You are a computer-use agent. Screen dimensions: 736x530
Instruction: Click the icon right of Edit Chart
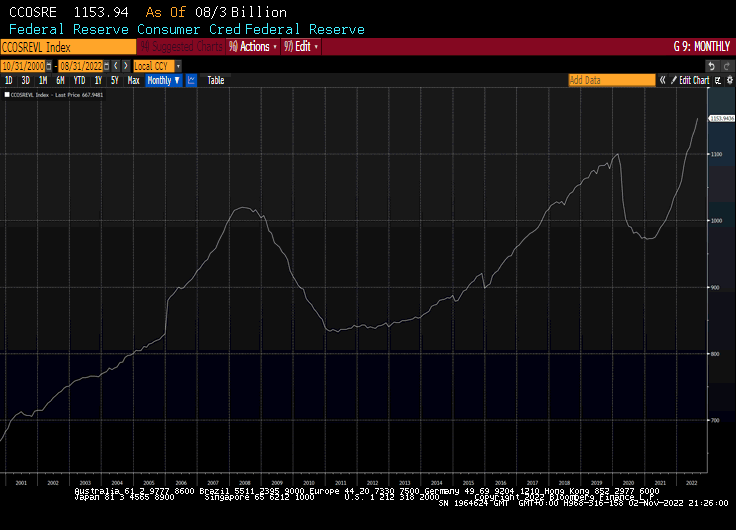(716, 80)
